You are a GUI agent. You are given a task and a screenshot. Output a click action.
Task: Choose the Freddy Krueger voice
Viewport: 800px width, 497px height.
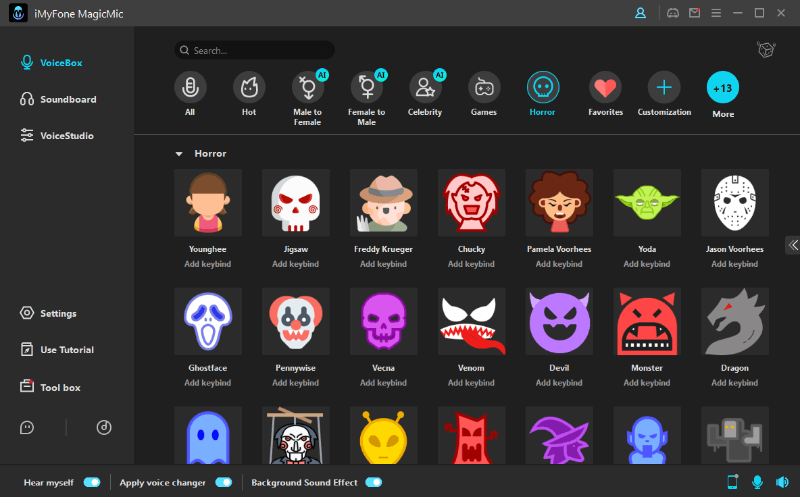tap(383, 203)
